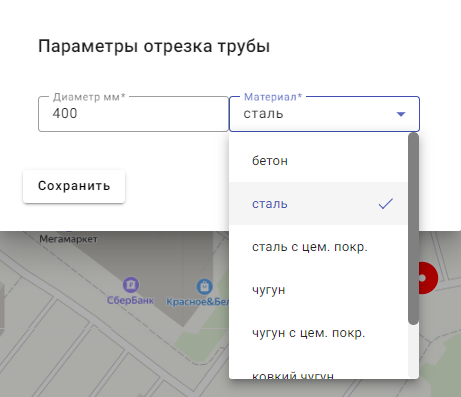Click the СберБанк map marker icon
The width and height of the screenshot is (461, 397).
click(x=131, y=285)
